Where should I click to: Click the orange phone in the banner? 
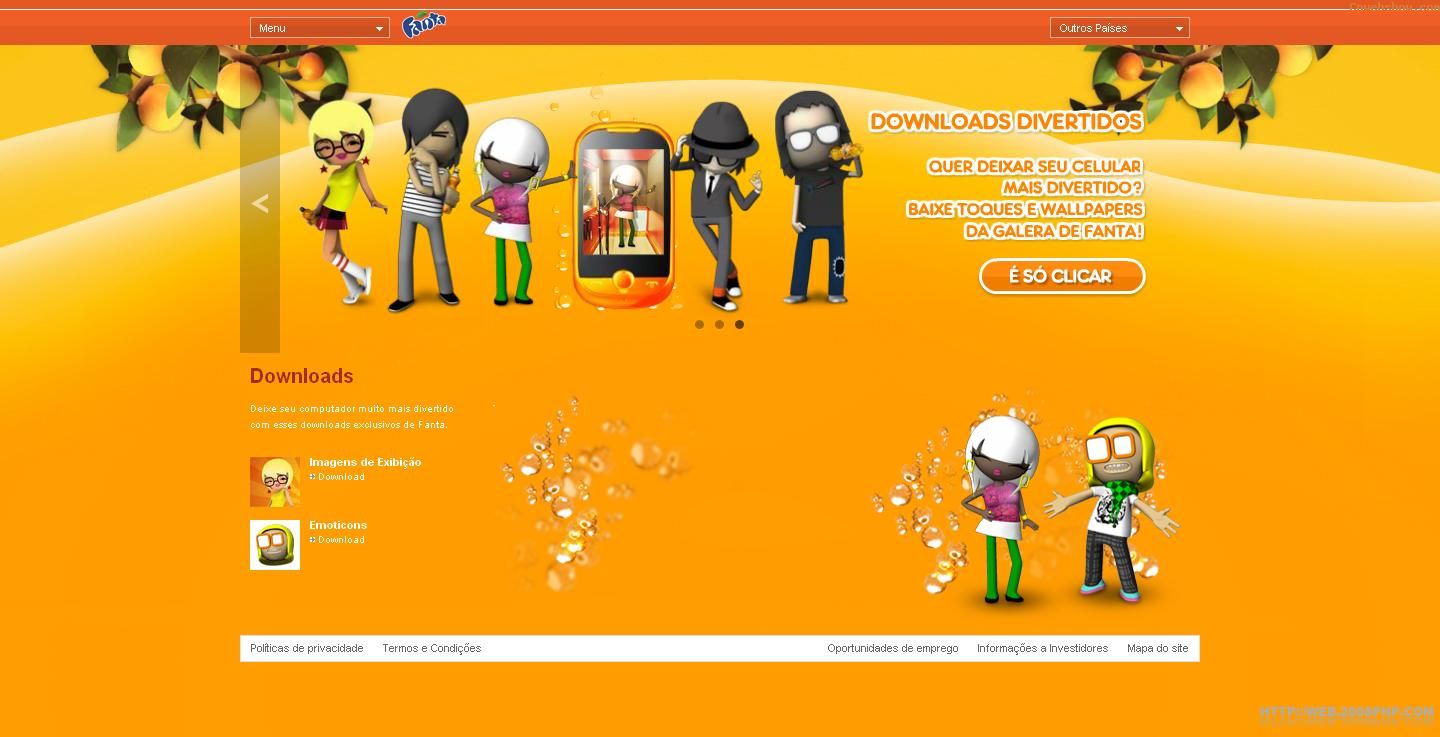coord(622,214)
